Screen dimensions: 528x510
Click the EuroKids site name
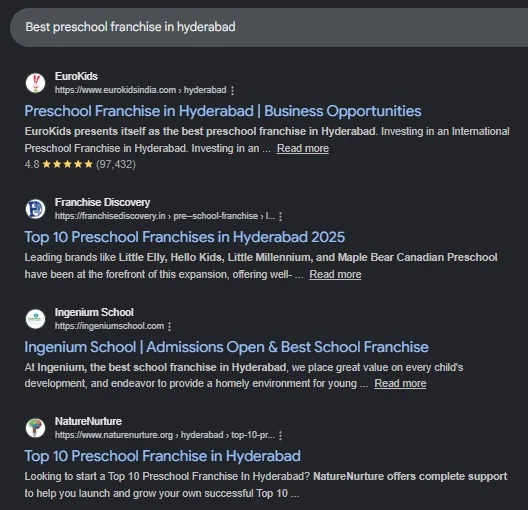(x=76, y=76)
